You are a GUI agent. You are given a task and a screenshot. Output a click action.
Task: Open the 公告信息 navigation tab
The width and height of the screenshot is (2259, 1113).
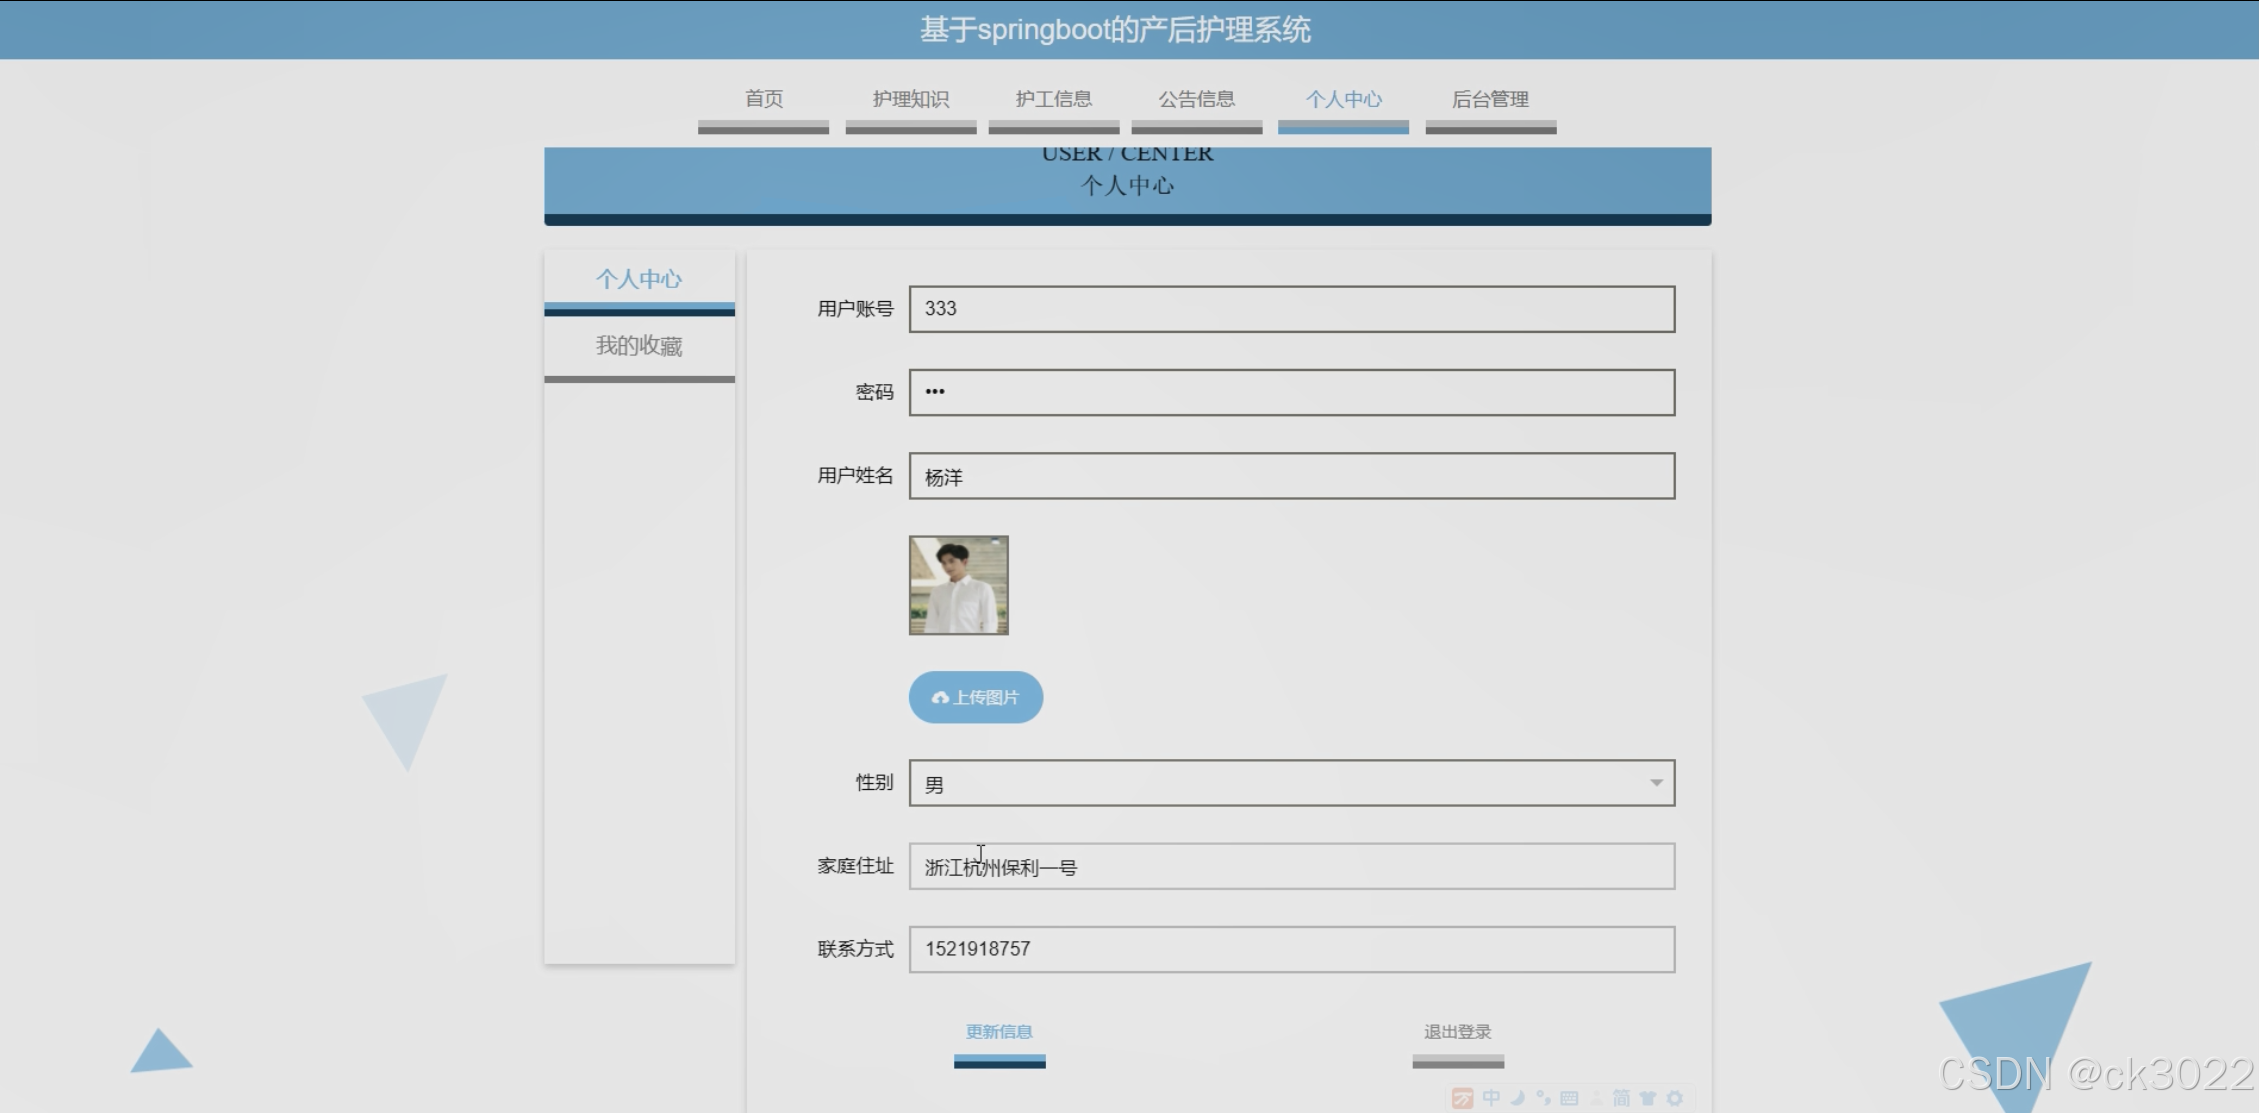click(1196, 99)
